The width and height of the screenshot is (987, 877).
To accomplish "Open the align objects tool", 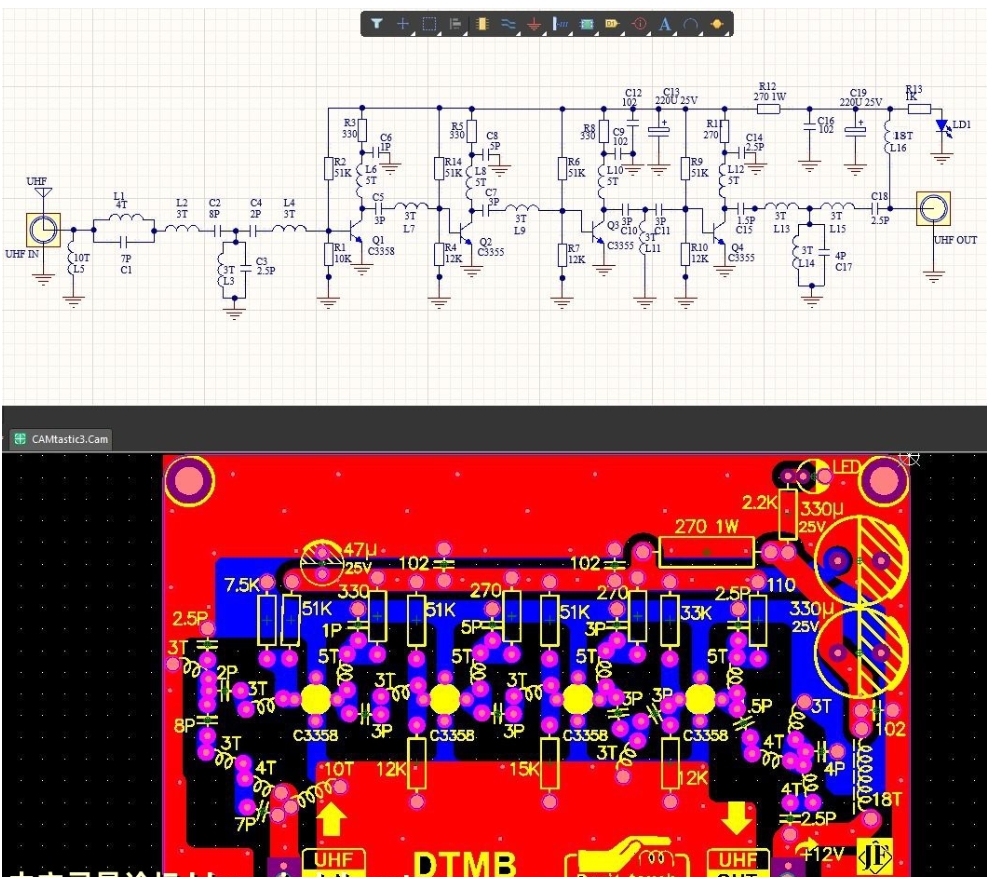I will 455,23.
